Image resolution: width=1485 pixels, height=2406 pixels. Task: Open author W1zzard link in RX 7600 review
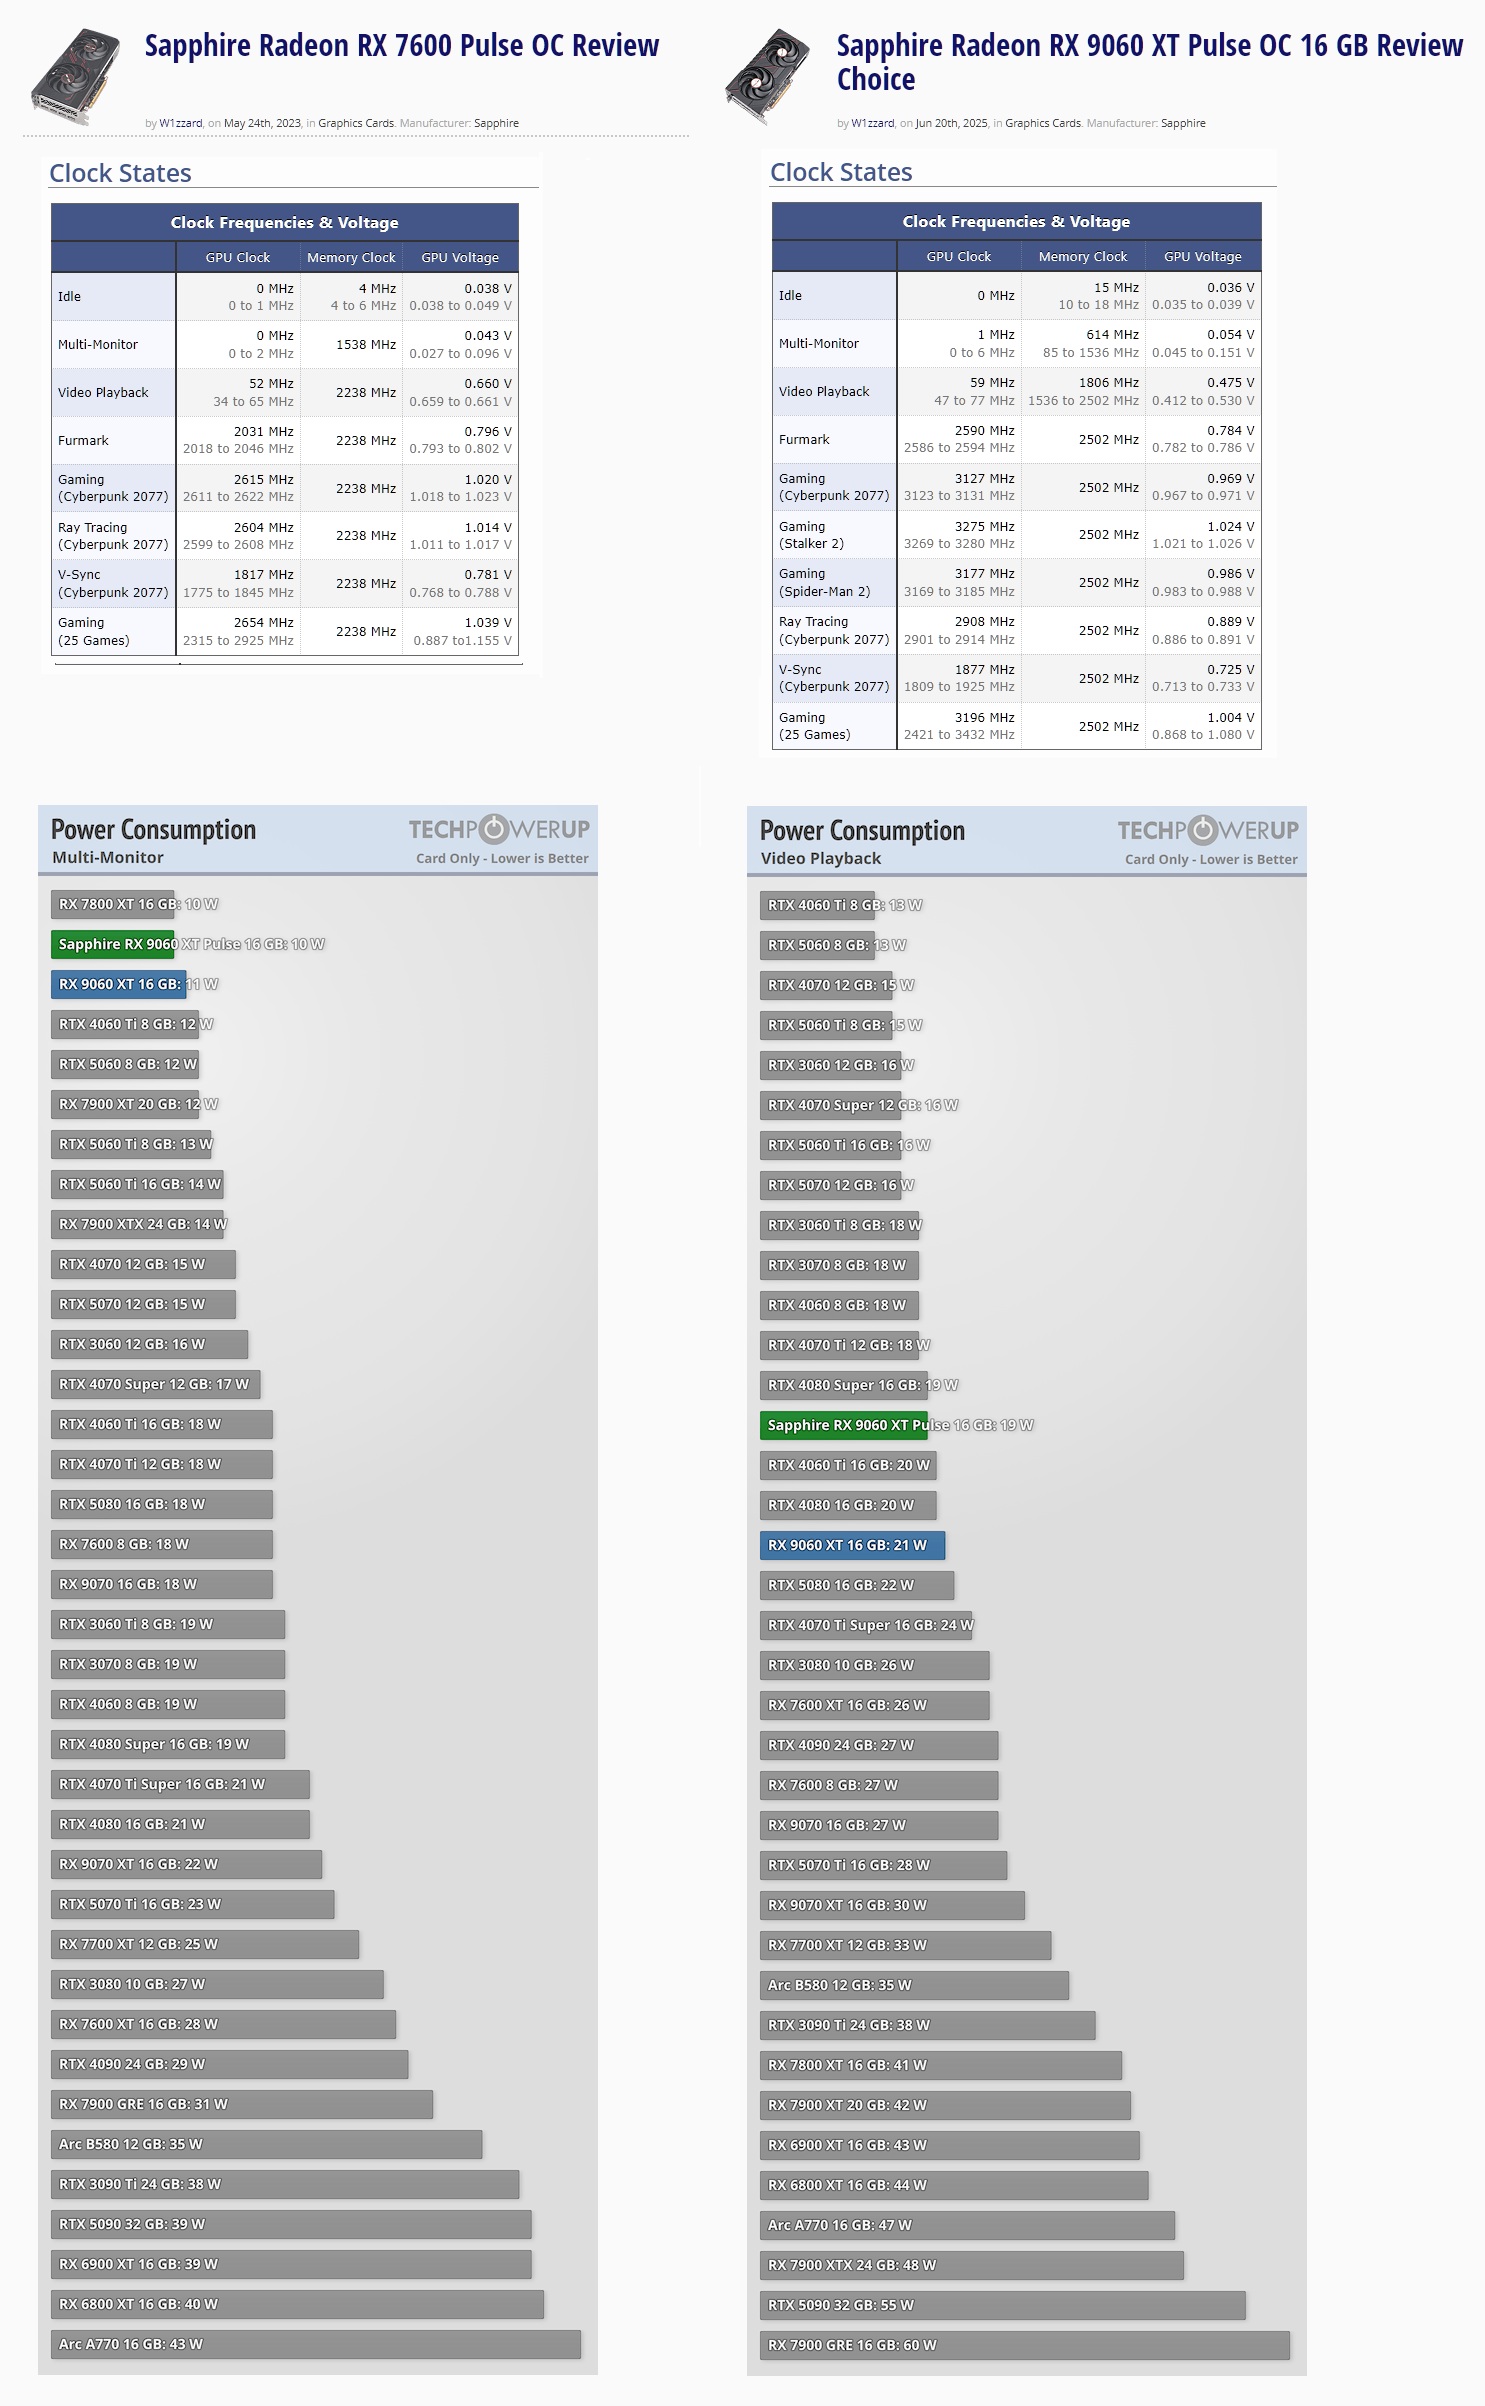click(181, 123)
